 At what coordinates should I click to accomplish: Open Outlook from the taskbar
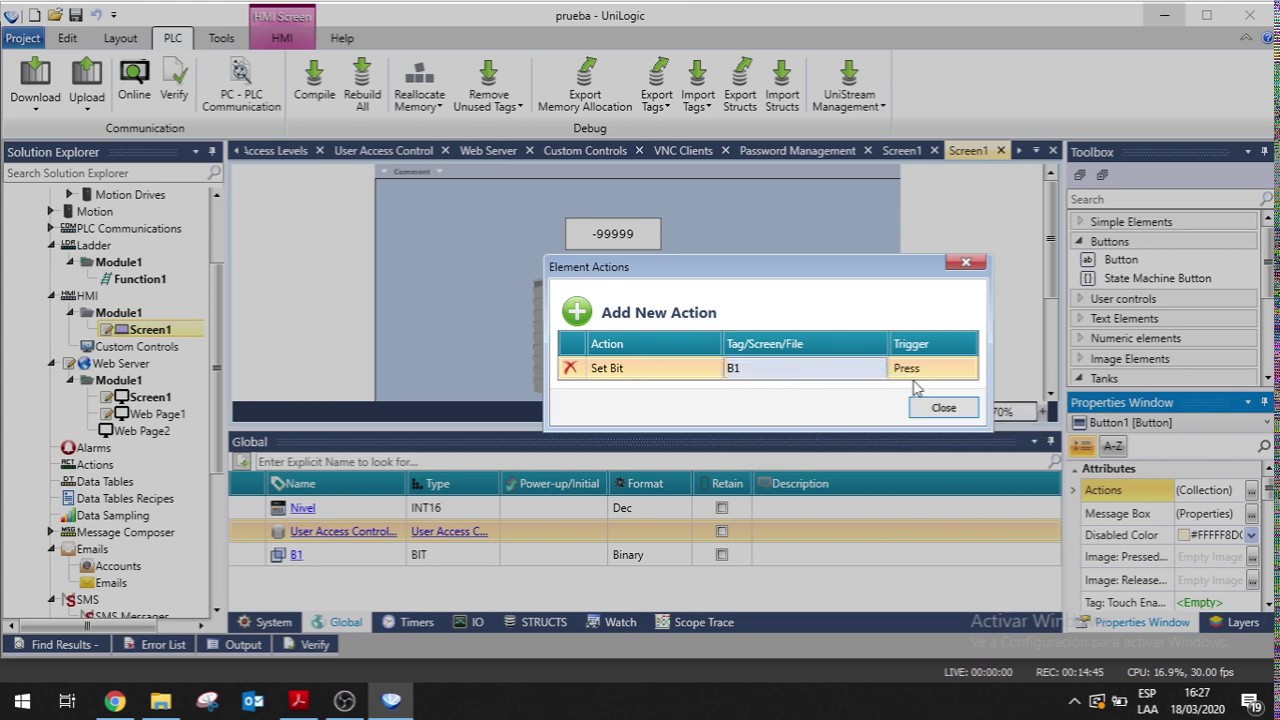click(x=253, y=701)
